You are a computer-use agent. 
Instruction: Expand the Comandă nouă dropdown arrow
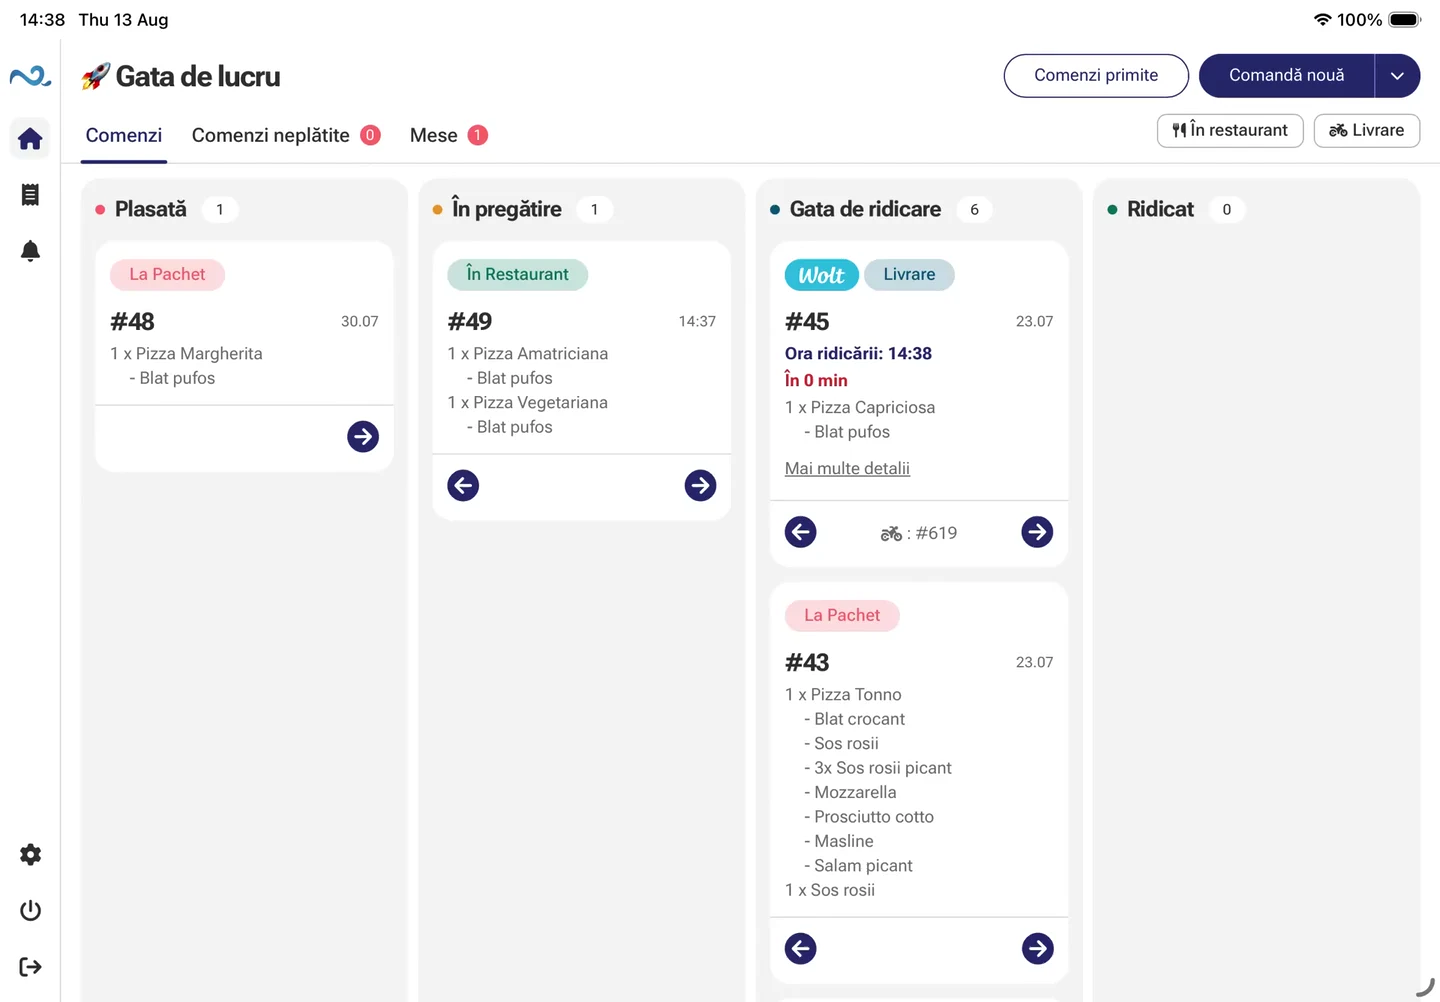pyautogui.click(x=1397, y=76)
